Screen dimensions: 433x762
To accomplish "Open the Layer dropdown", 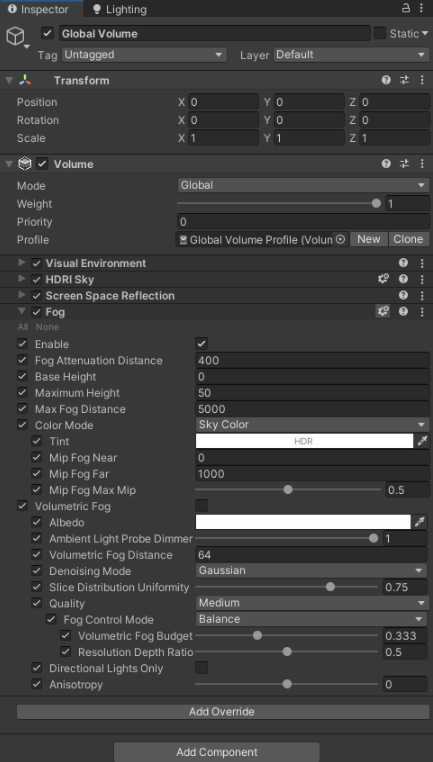I will coord(351,54).
